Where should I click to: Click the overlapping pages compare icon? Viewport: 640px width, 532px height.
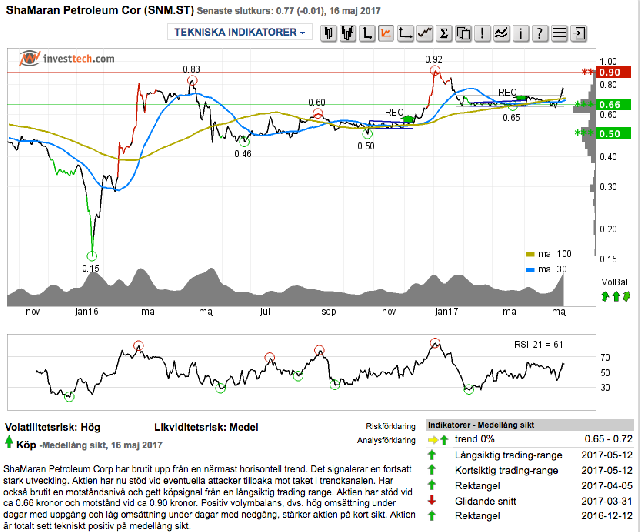point(463,33)
